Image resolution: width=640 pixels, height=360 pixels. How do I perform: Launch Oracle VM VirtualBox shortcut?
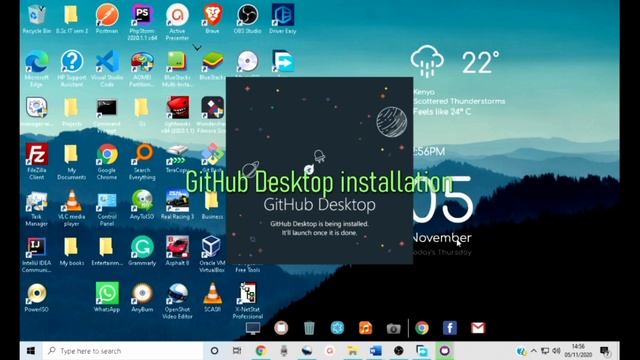(x=212, y=254)
